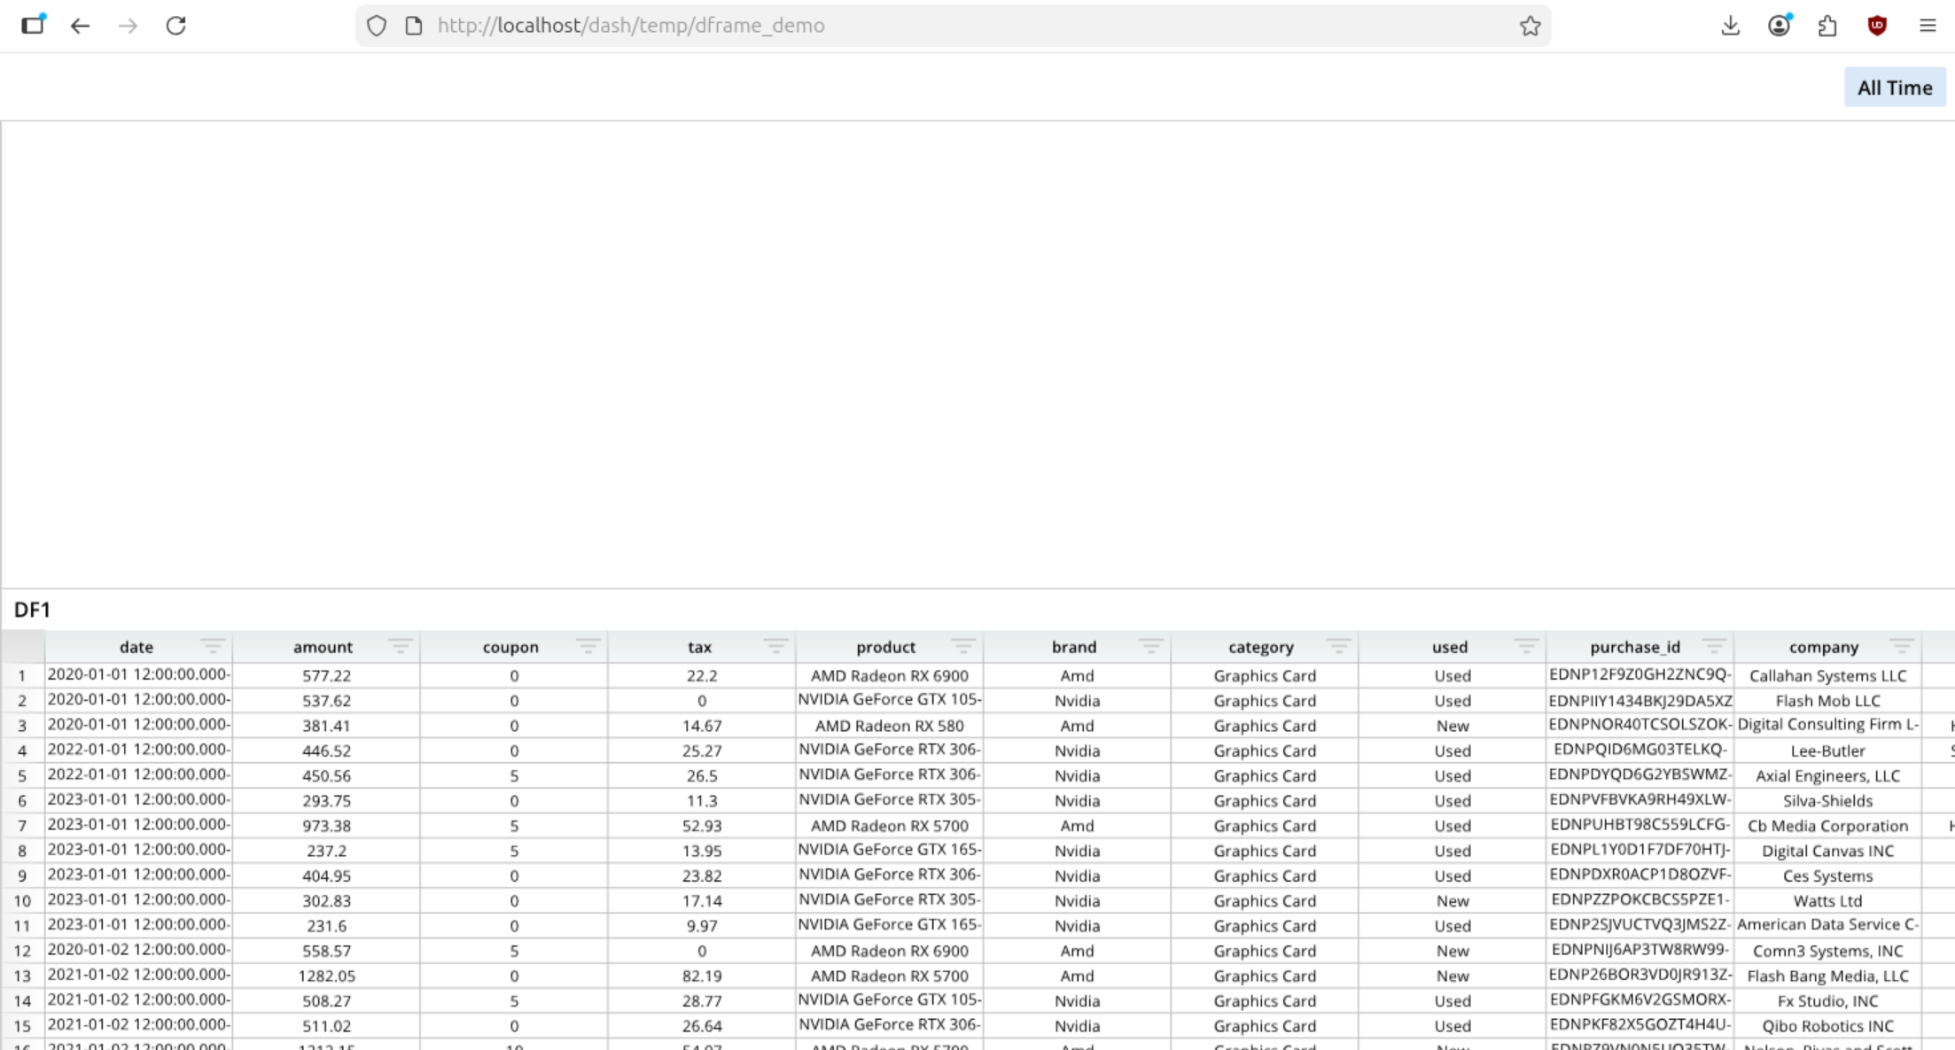Select the date column header

(x=136, y=647)
